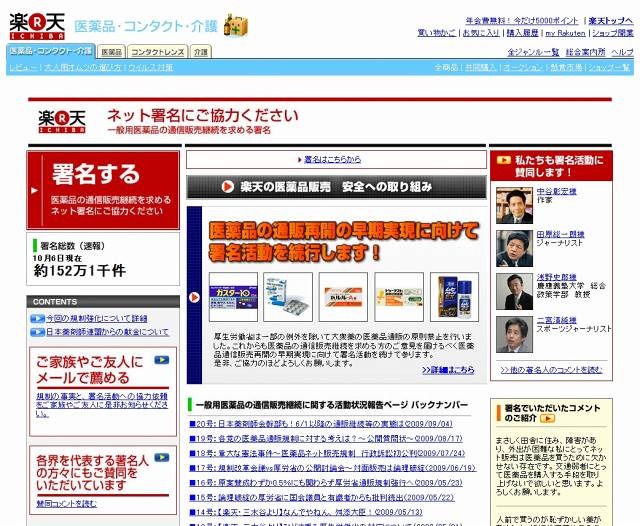Viewport: 640px width, 526px height.
Task: Open back number 20号 link dated 2009/09/04
Action: [x=321, y=424]
